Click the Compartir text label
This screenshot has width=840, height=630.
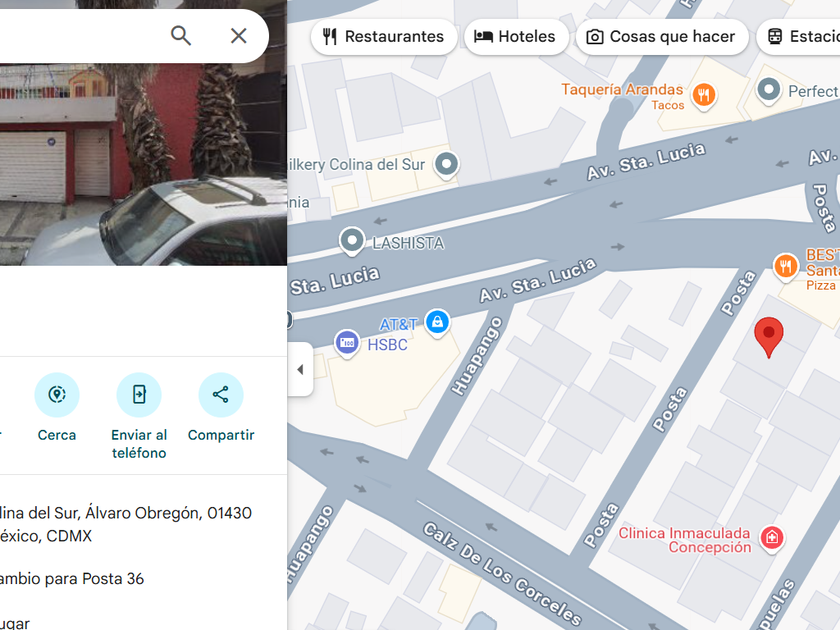pyautogui.click(x=221, y=435)
